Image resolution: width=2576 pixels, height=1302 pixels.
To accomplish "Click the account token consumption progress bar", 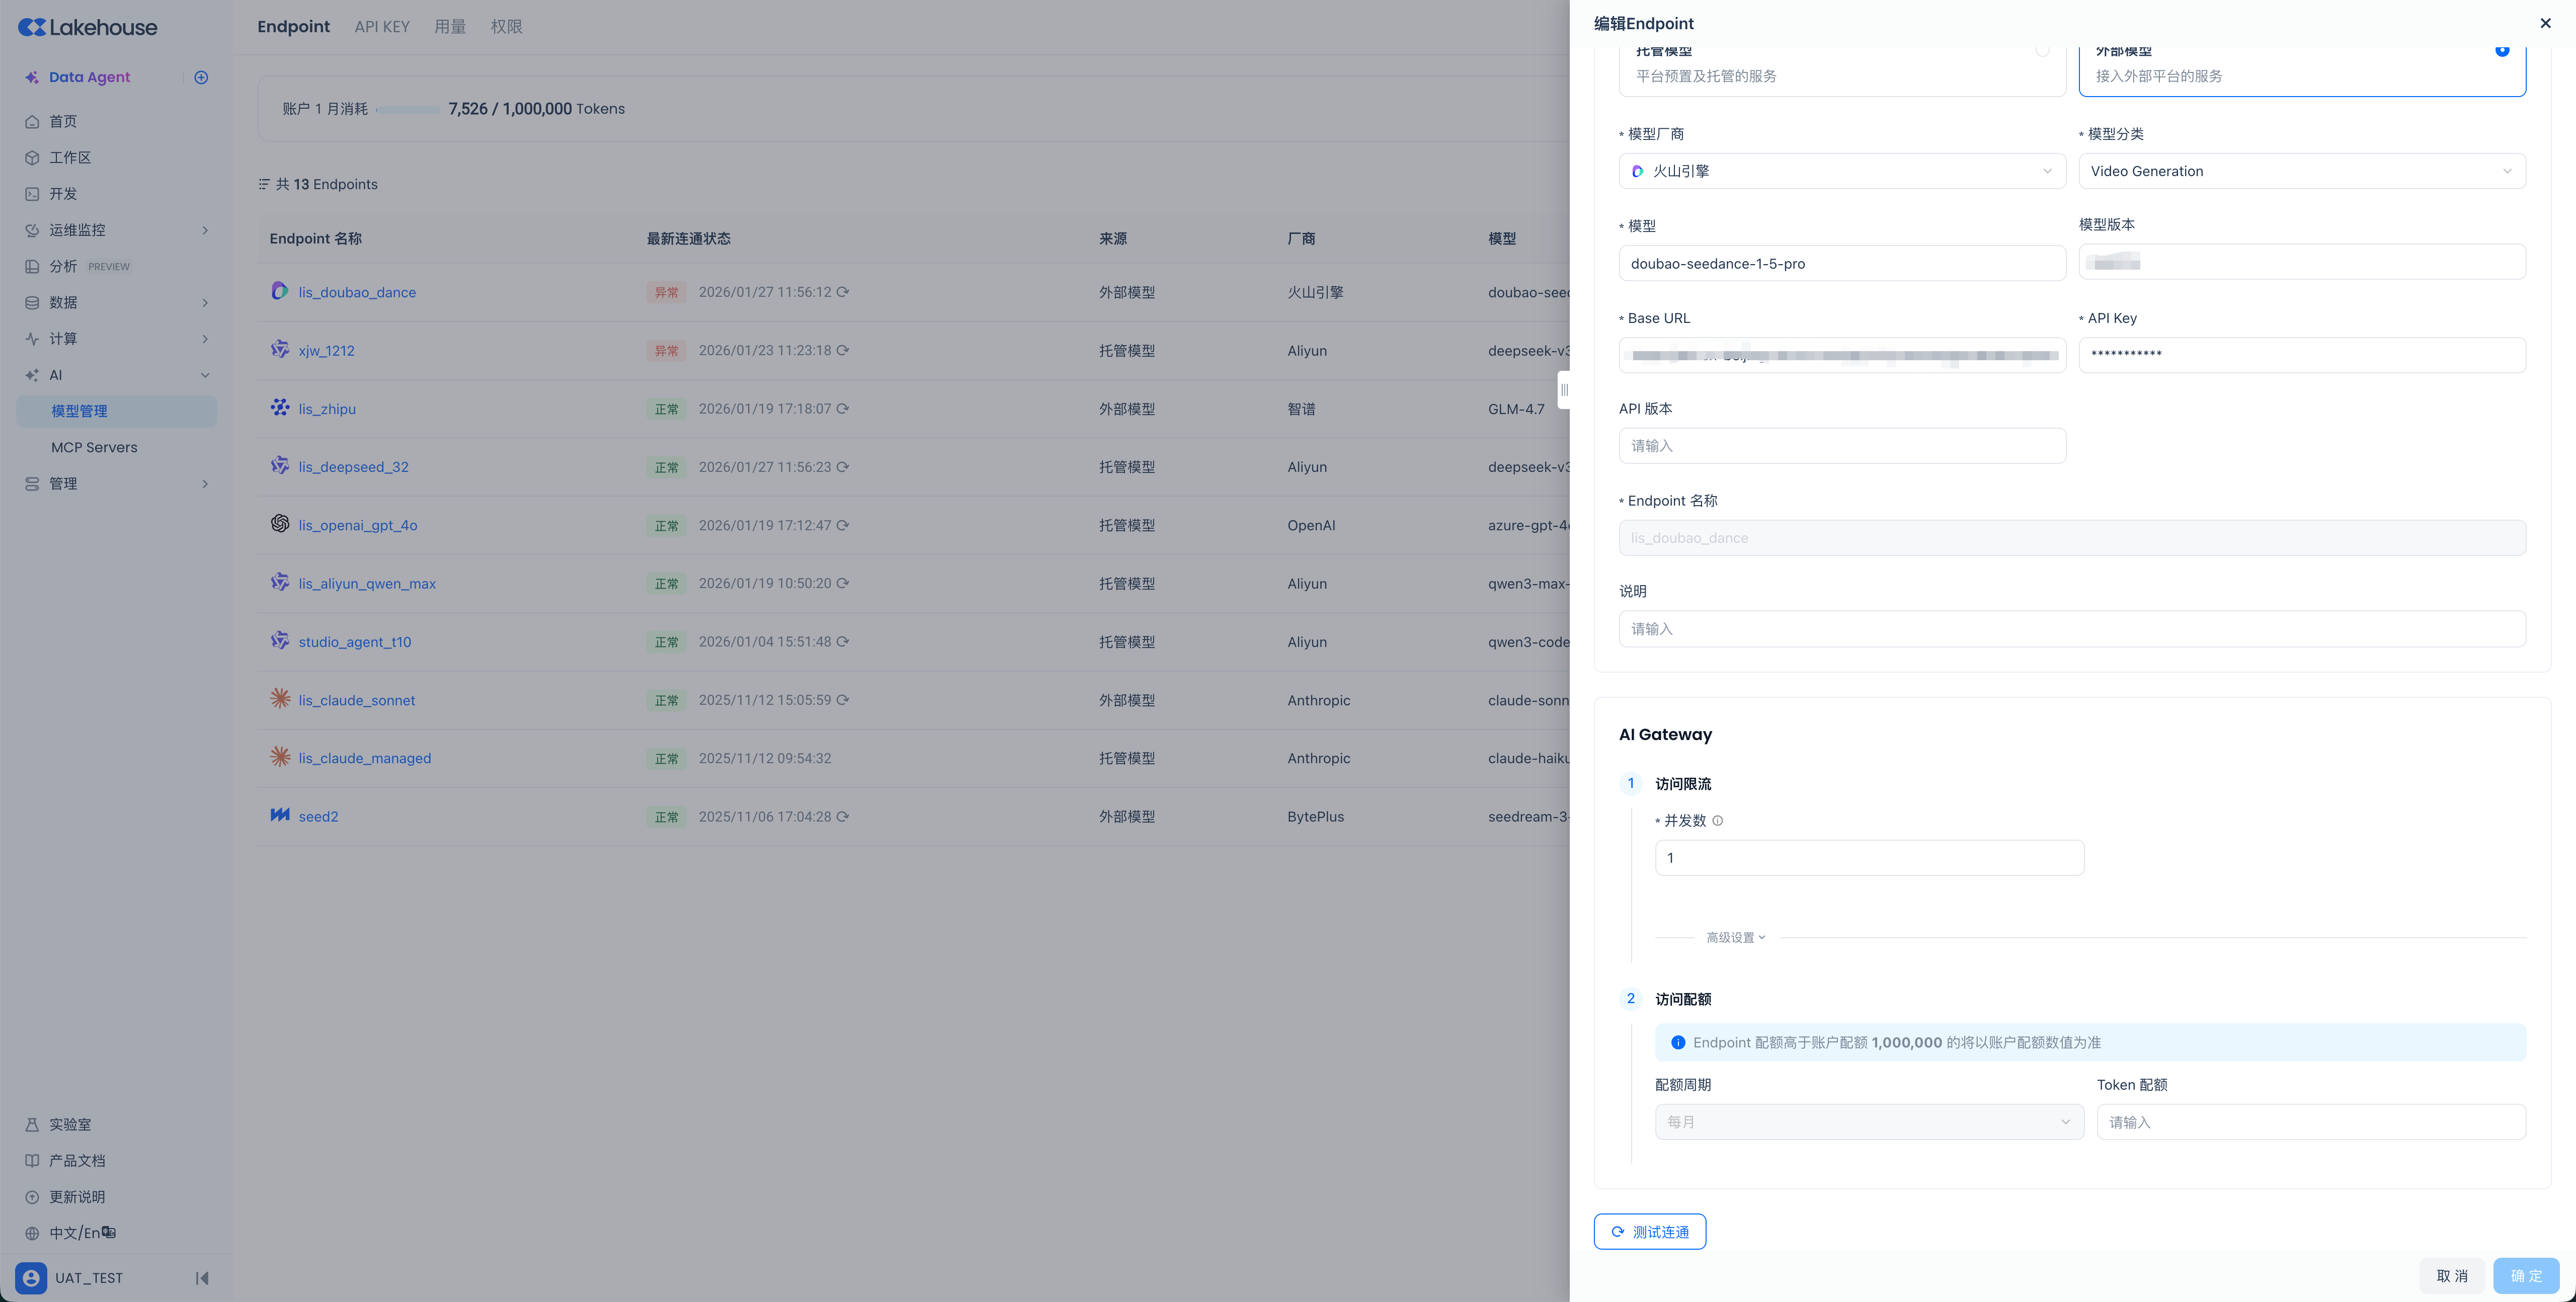I will click(x=408, y=109).
